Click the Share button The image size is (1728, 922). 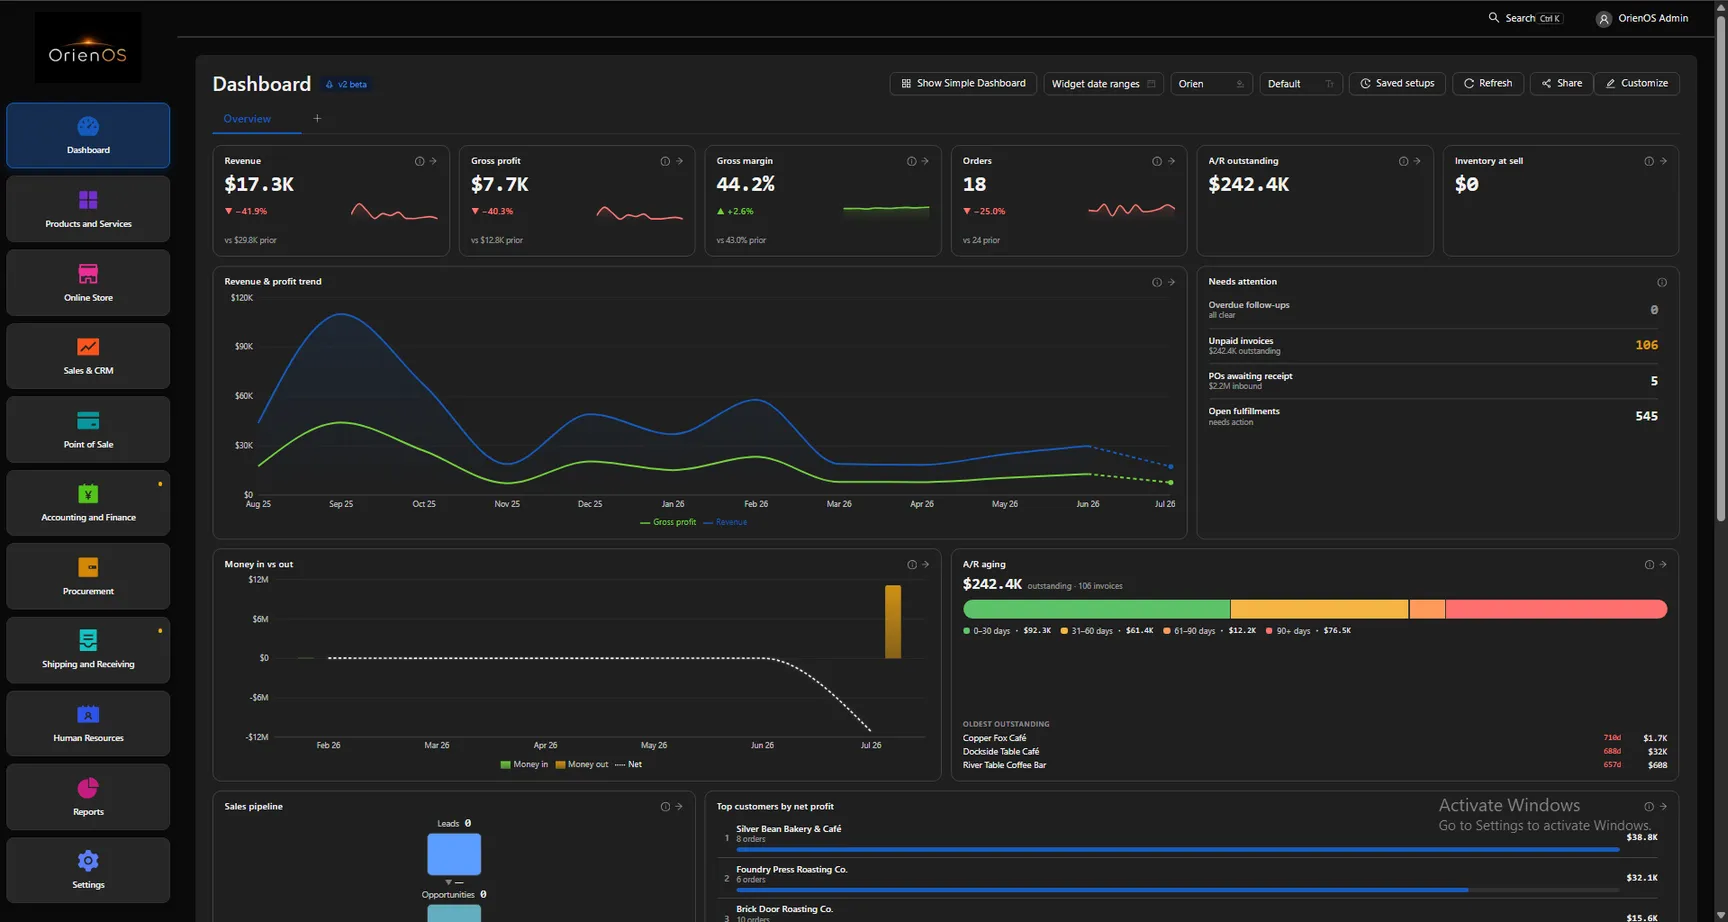(x=1561, y=84)
